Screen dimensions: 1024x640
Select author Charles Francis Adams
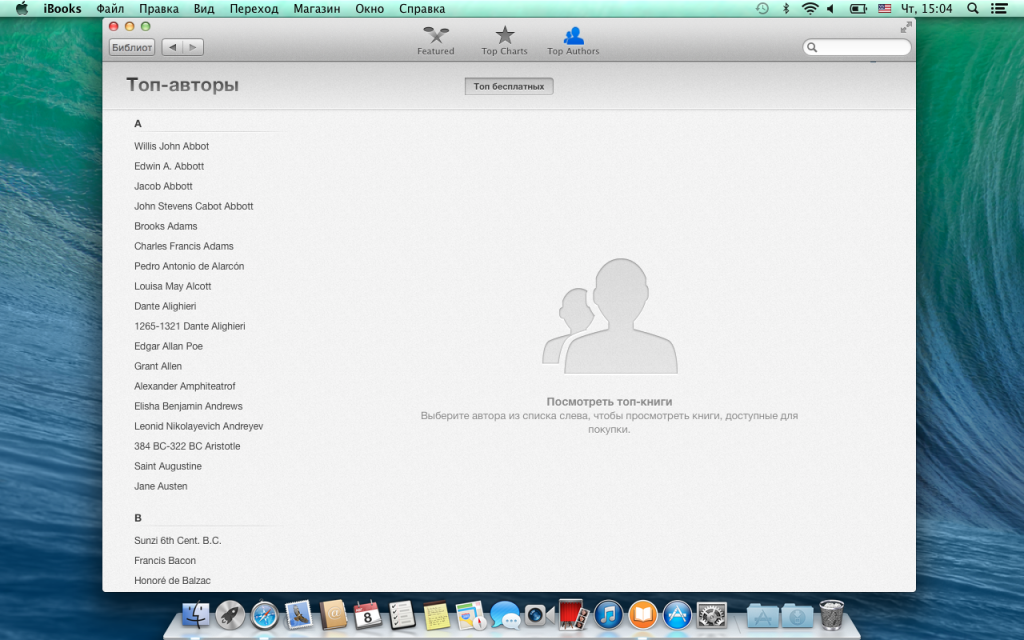(184, 246)
